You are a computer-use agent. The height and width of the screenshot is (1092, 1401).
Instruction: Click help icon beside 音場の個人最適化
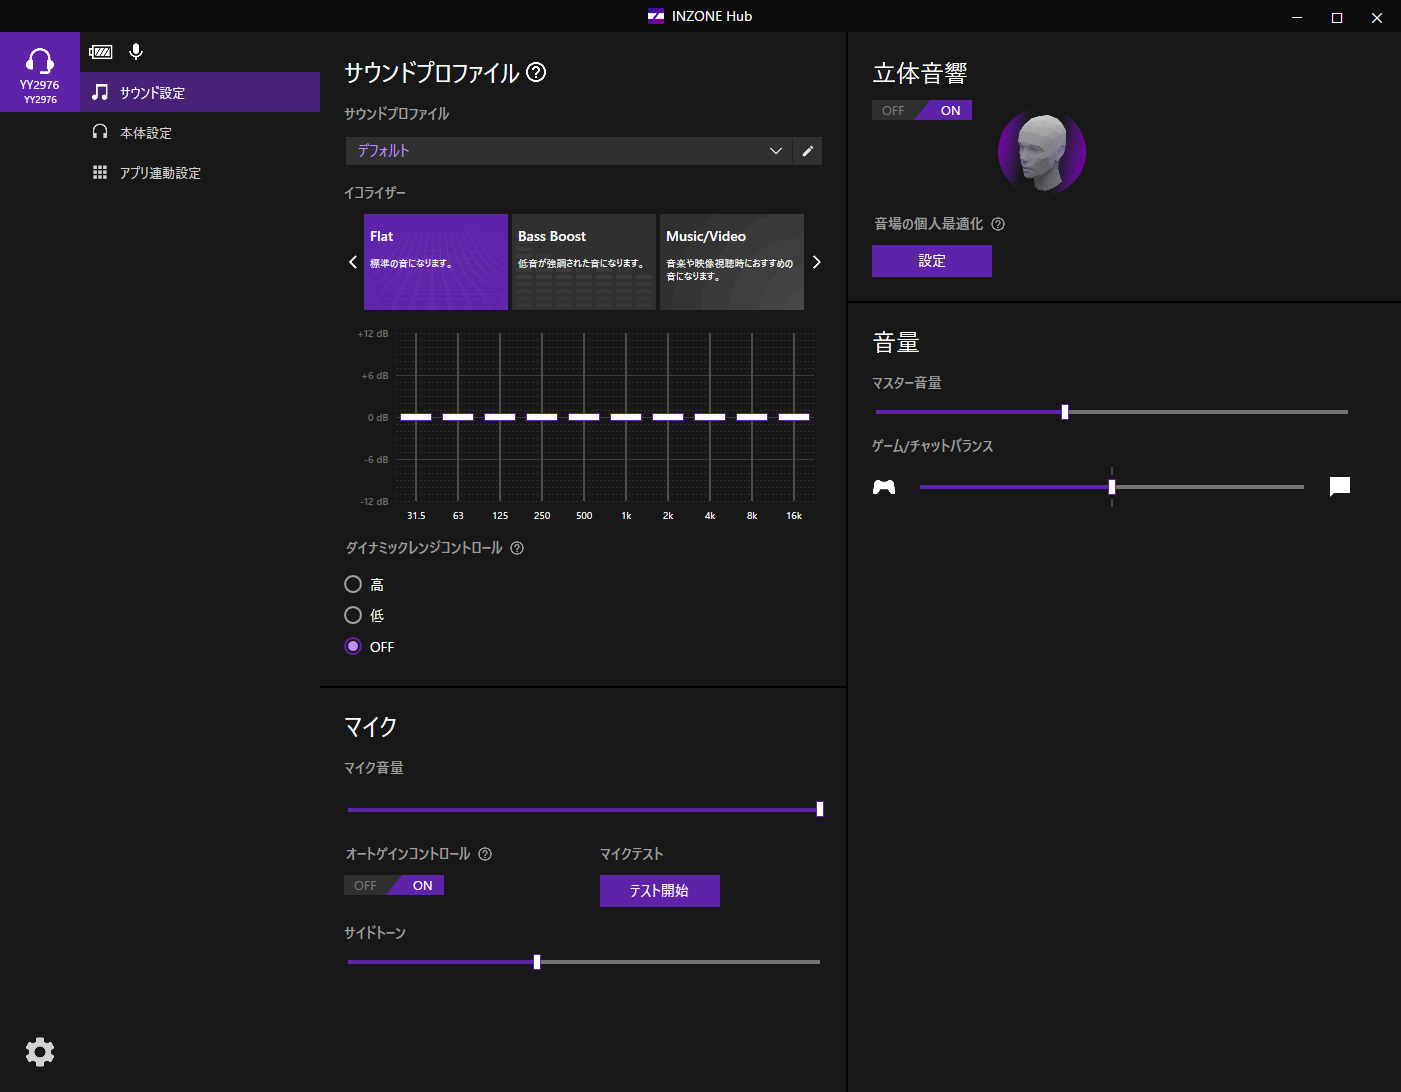[x=998, y=225]
